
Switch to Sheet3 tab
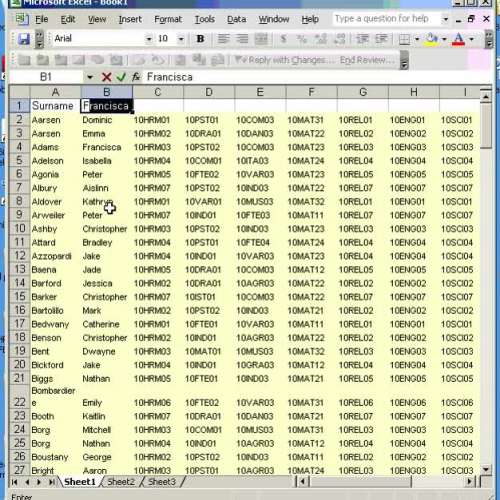coord(162,482)
